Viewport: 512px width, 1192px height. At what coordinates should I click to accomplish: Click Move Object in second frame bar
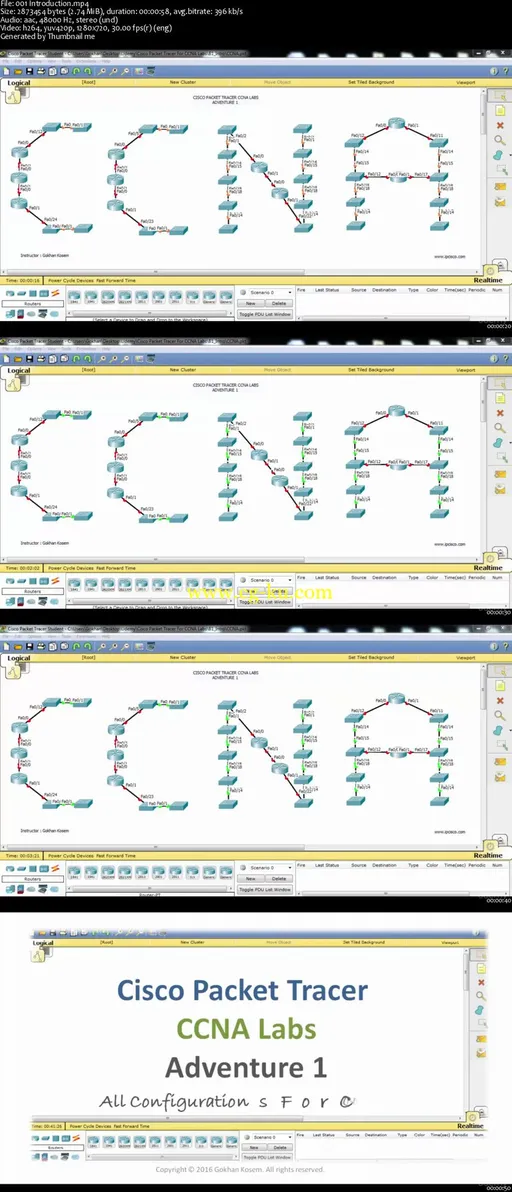277,369
